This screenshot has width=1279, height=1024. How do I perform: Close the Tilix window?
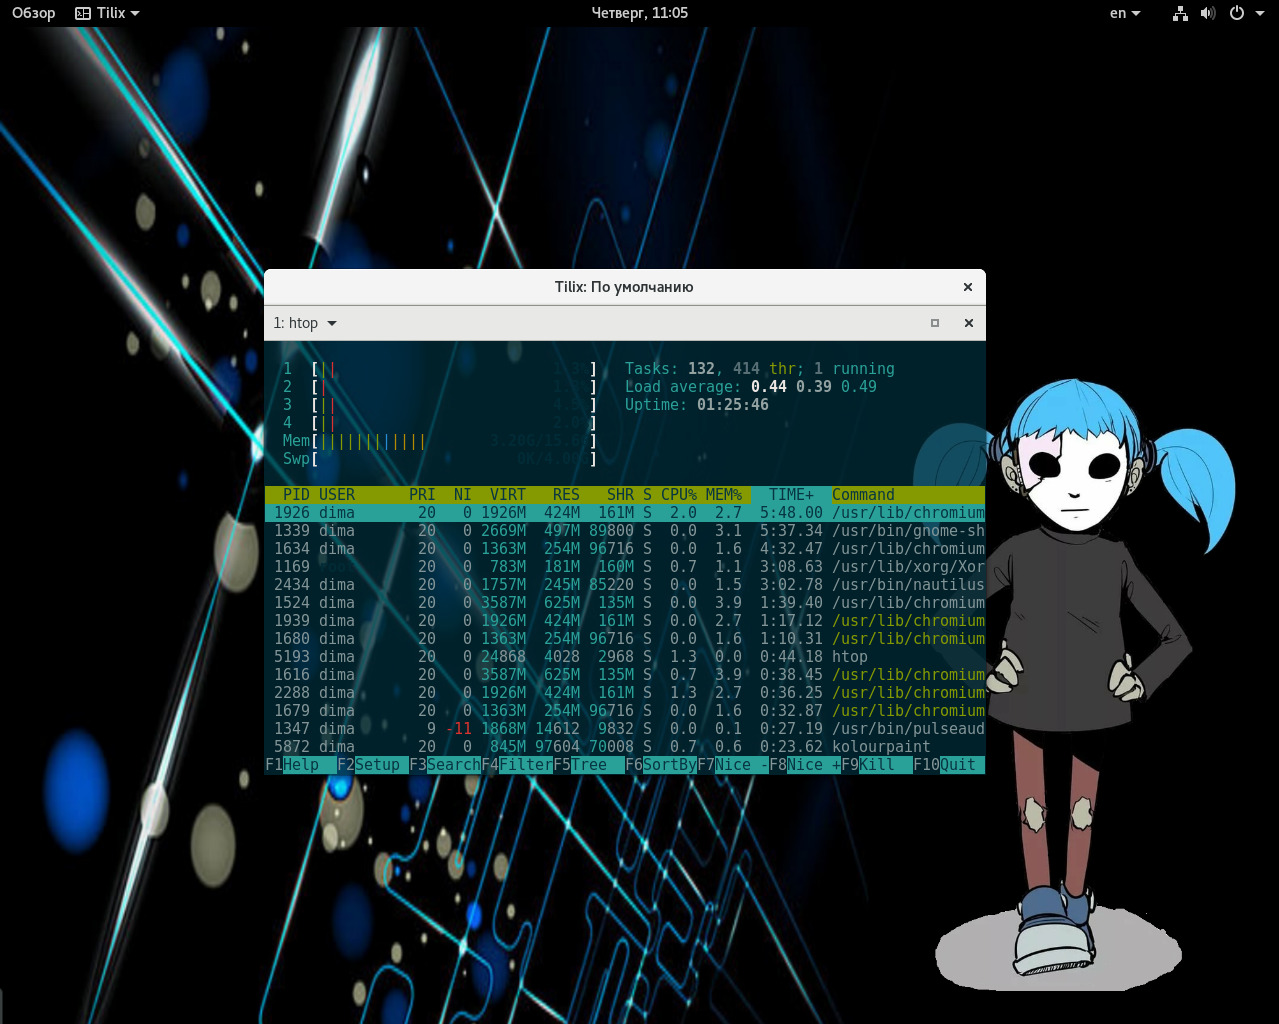click(967, 287)
